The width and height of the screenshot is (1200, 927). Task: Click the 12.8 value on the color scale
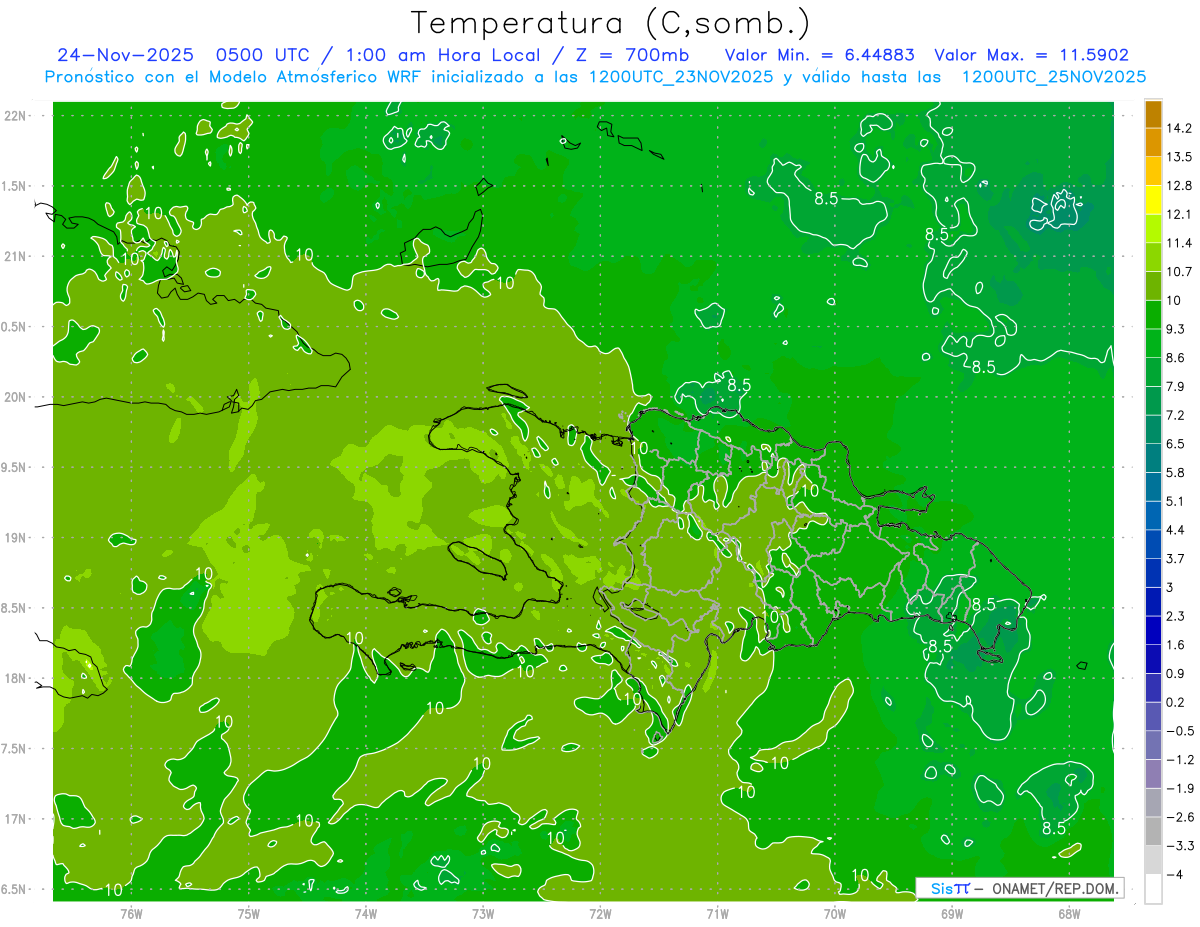tap(1179, 186)
